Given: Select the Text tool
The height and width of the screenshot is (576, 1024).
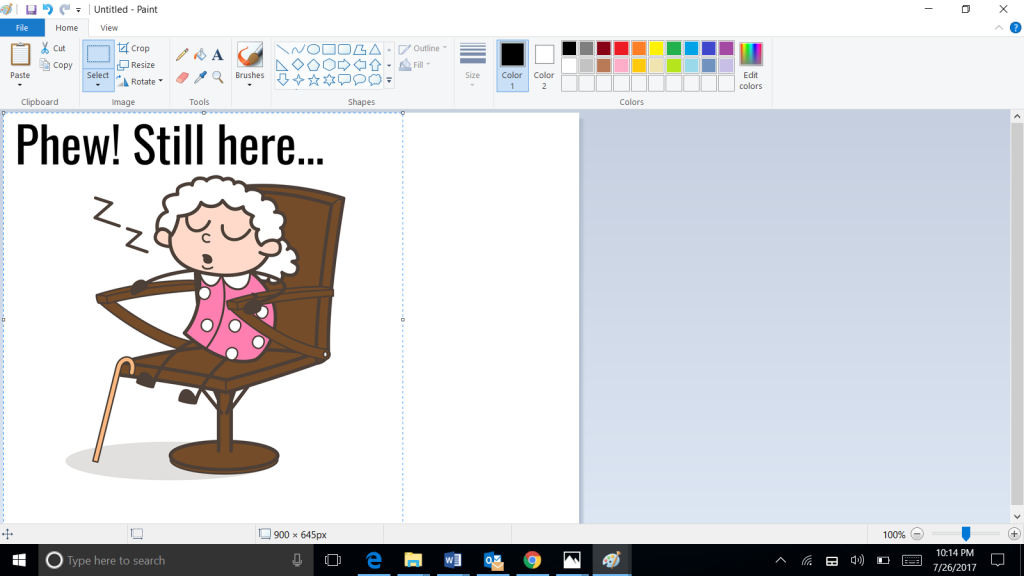Looking at the screenshot, I should click(x=216, y=55).
